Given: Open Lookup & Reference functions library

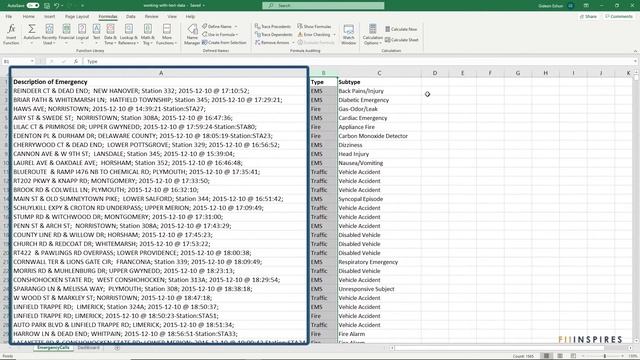Looking at the screenshot, I should (x=128, y=34).
